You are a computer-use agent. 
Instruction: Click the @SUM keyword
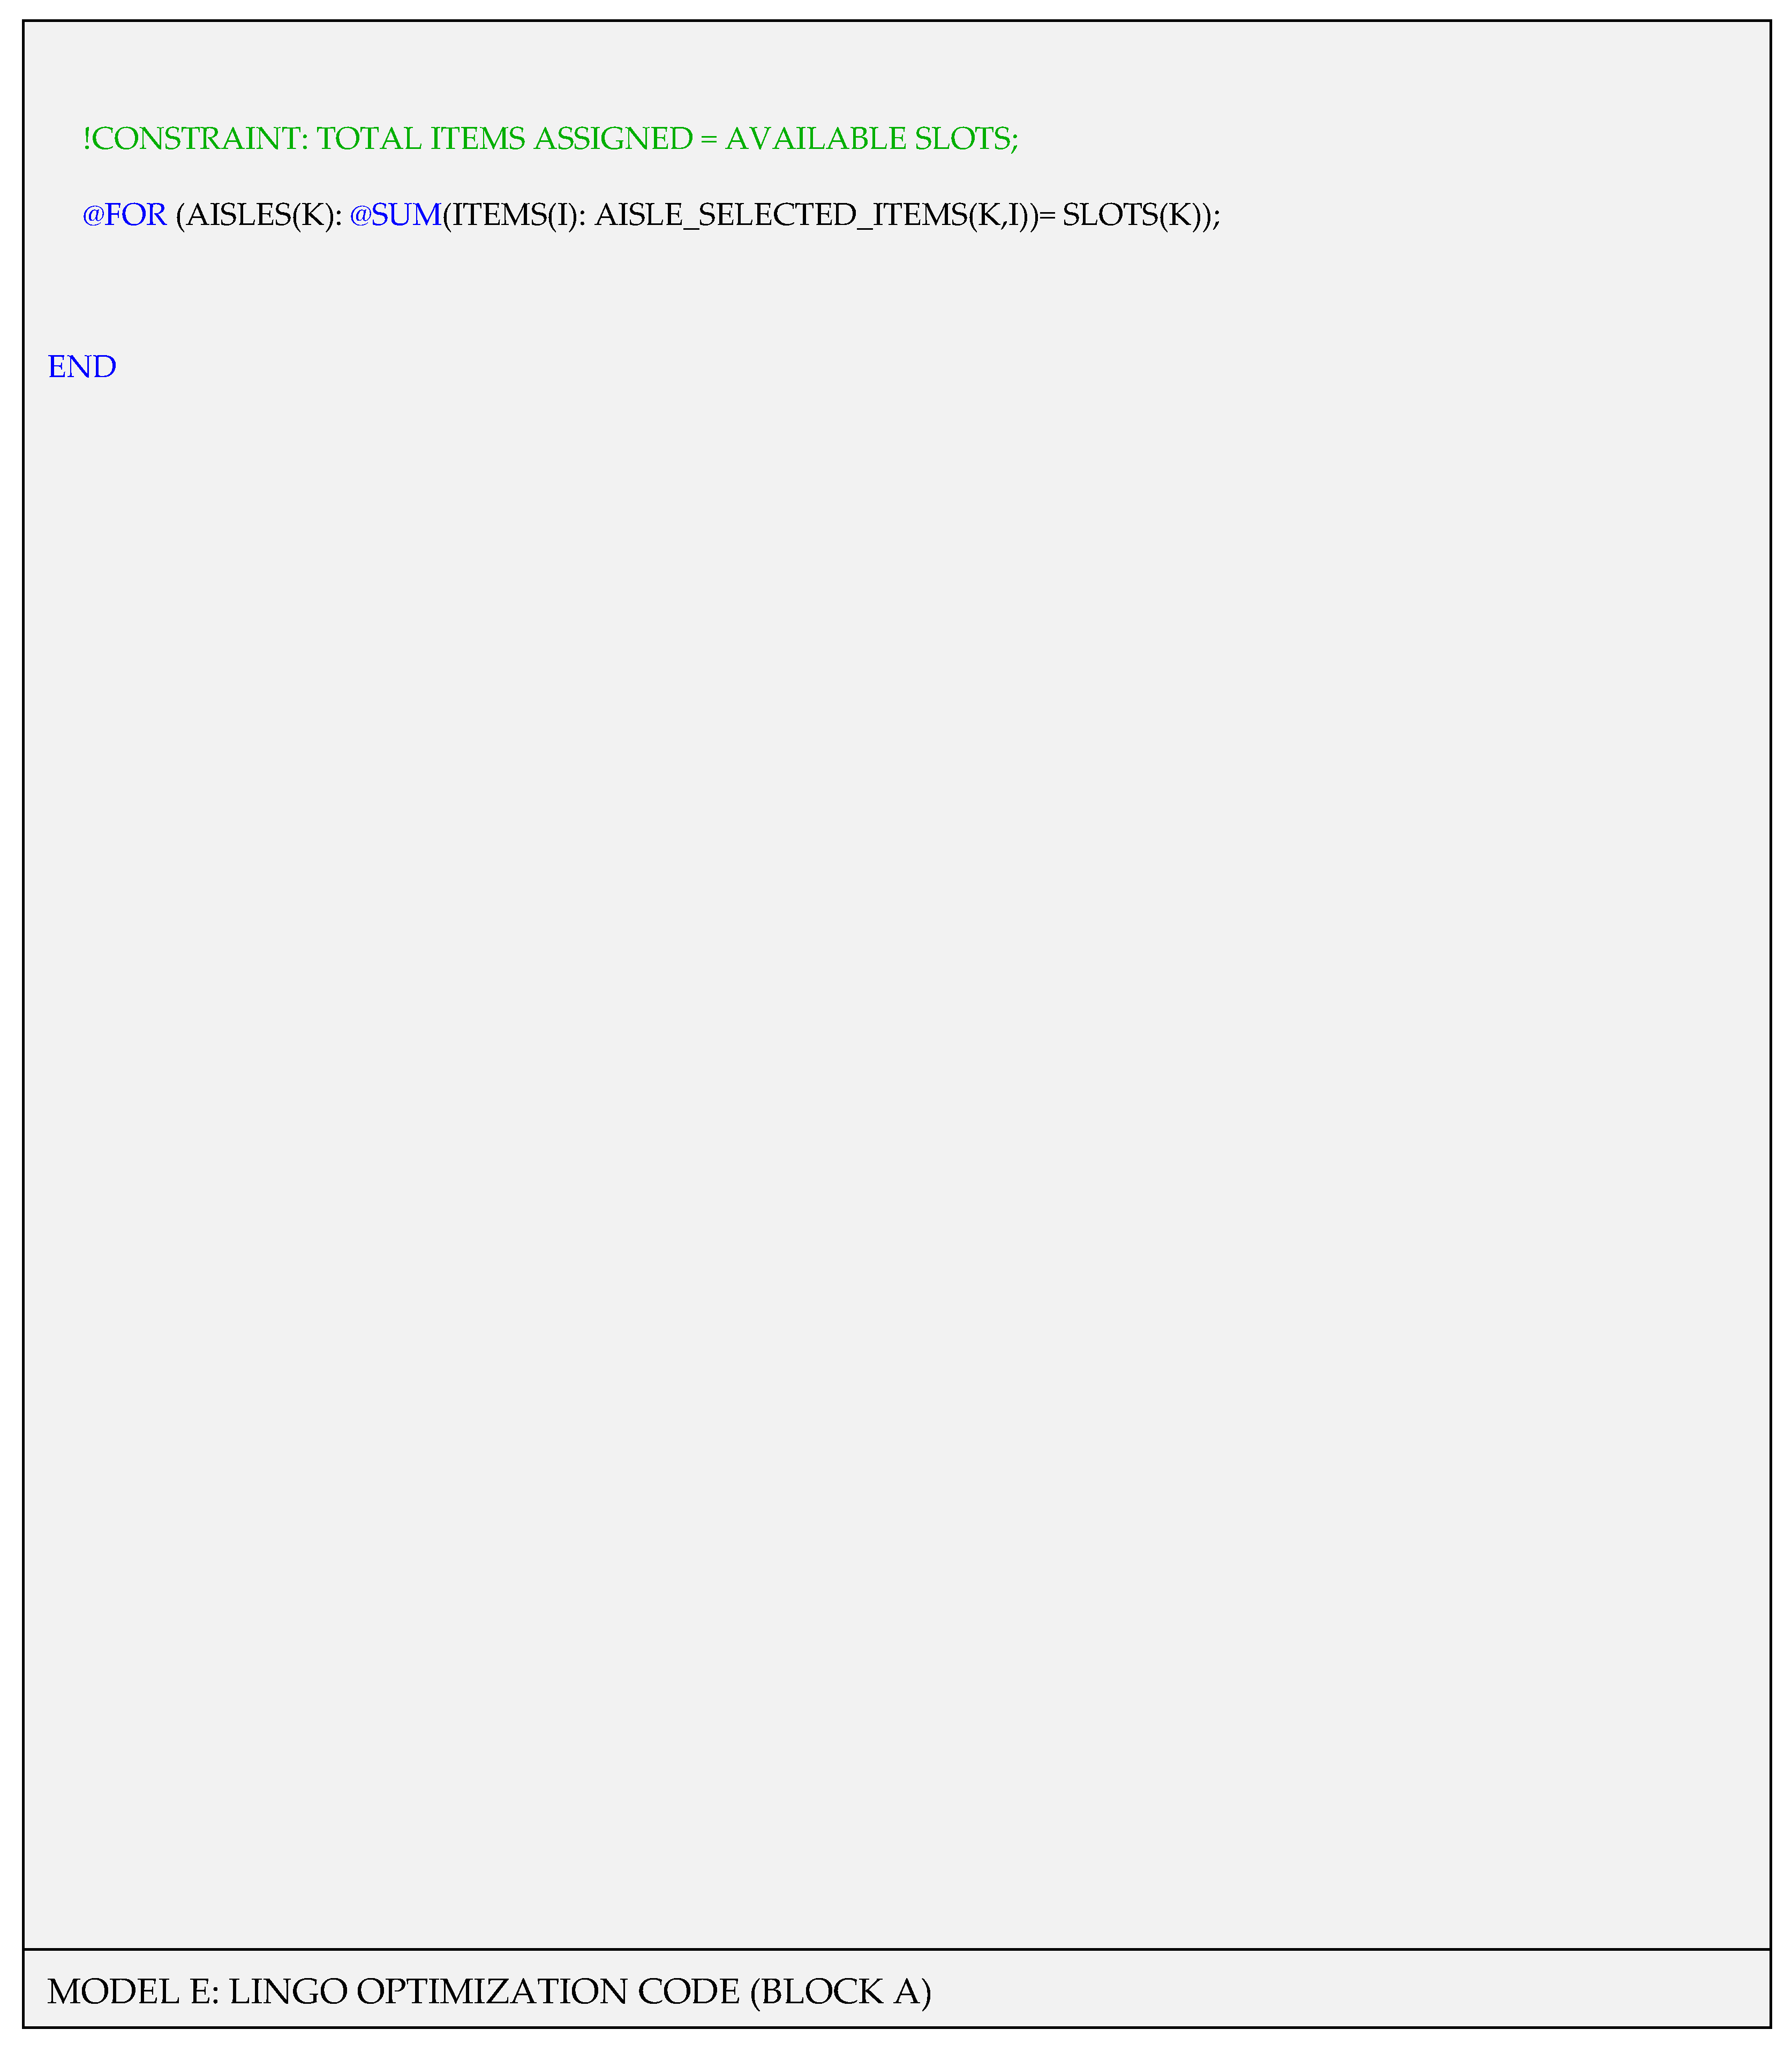pos(395,215)
